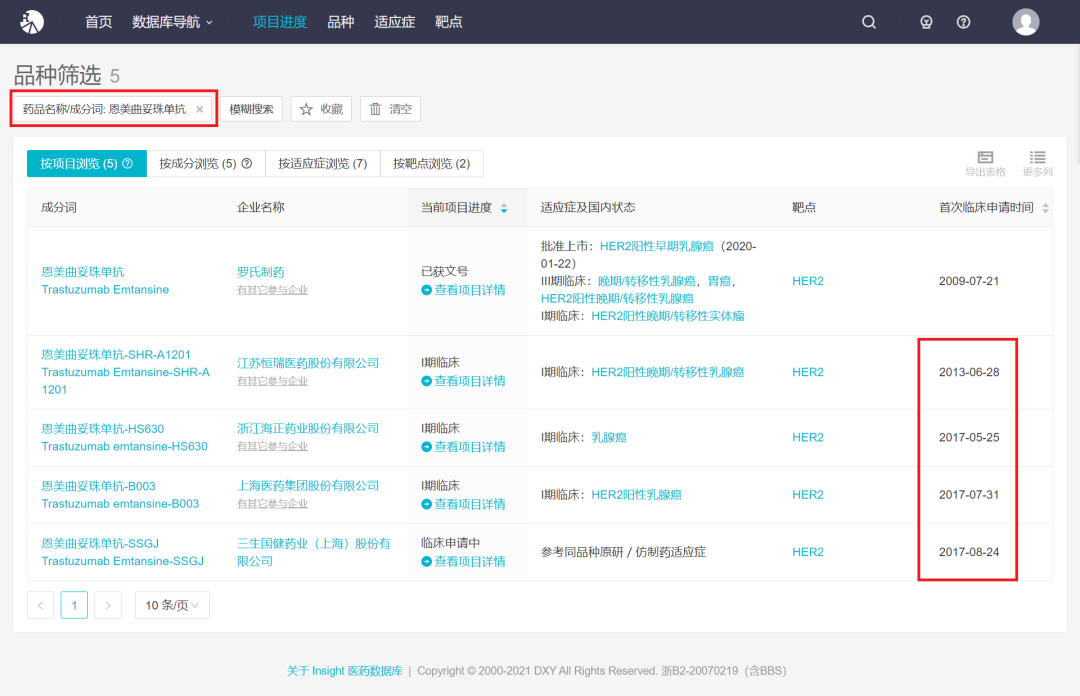1080x696 pixels.
Task: Open 上海医药集团股份有限公司 company link
Action: [308, 486]
